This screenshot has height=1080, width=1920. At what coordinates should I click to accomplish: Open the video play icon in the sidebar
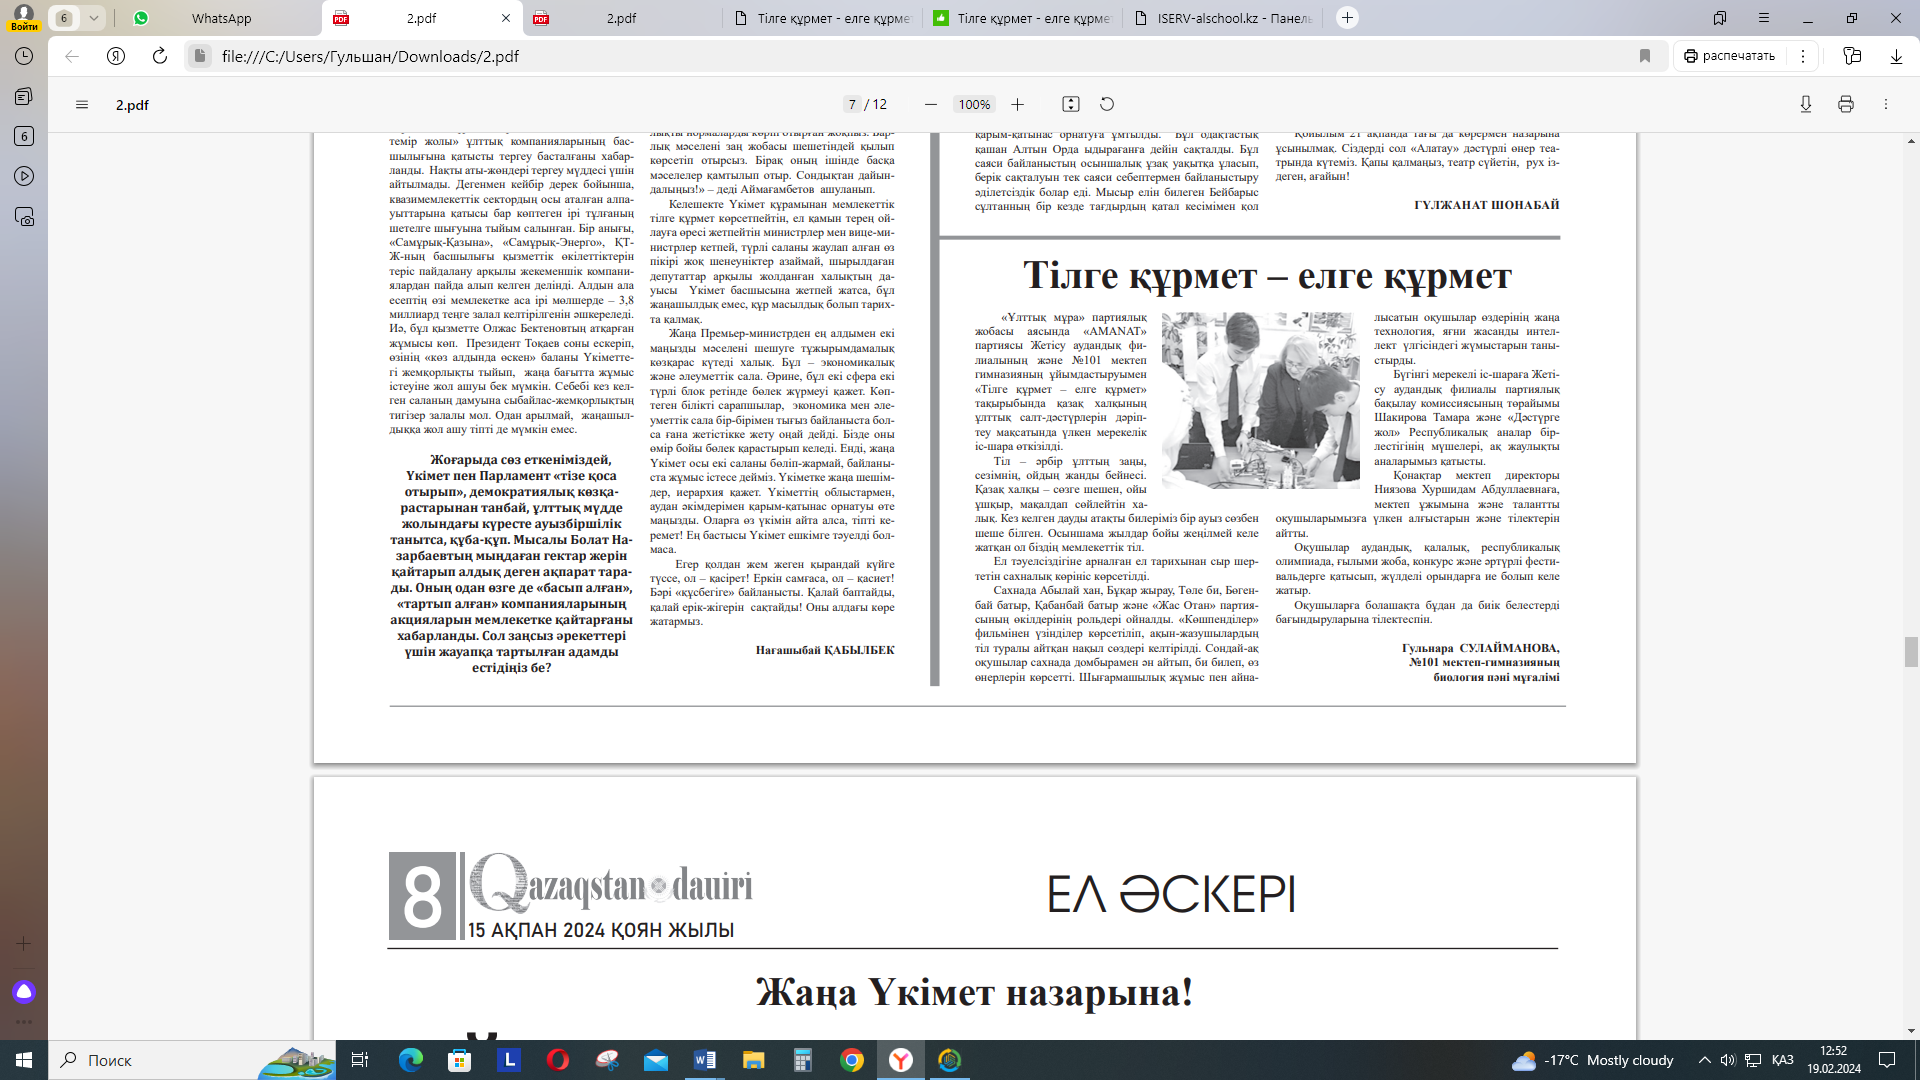(24, 177)
